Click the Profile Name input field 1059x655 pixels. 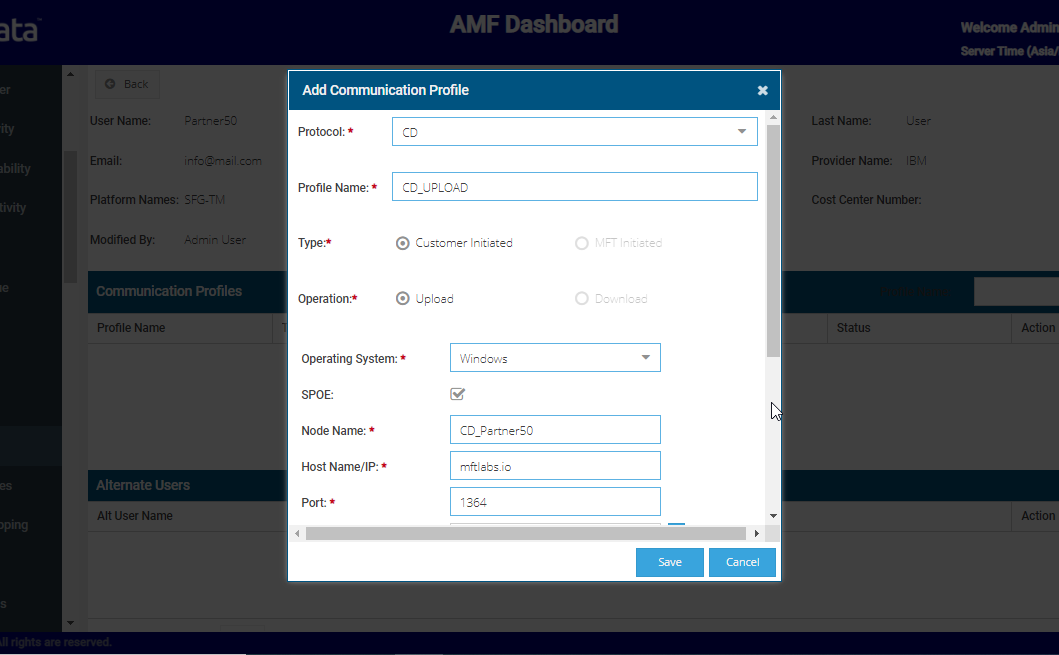574,187
